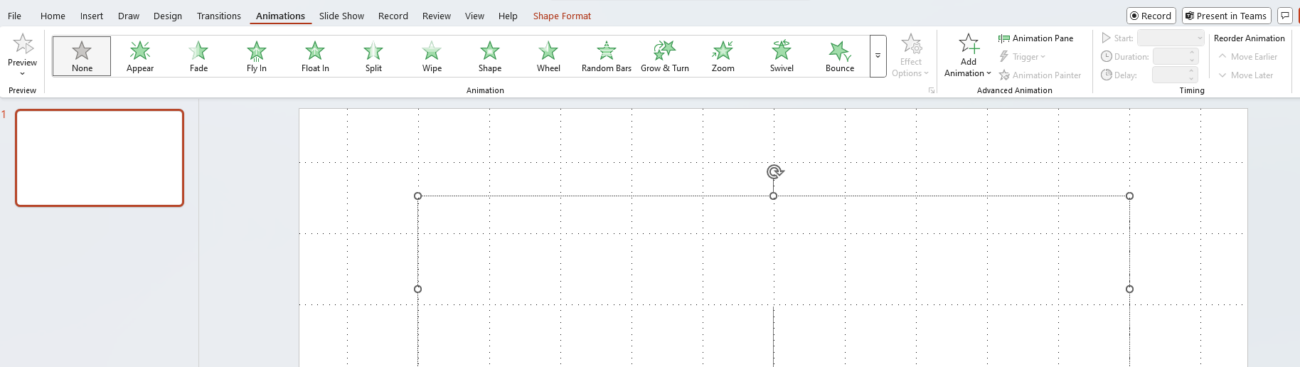Switch to the Design tab
This screenshot has width=1300, height=367.
(x=168, y=16)
